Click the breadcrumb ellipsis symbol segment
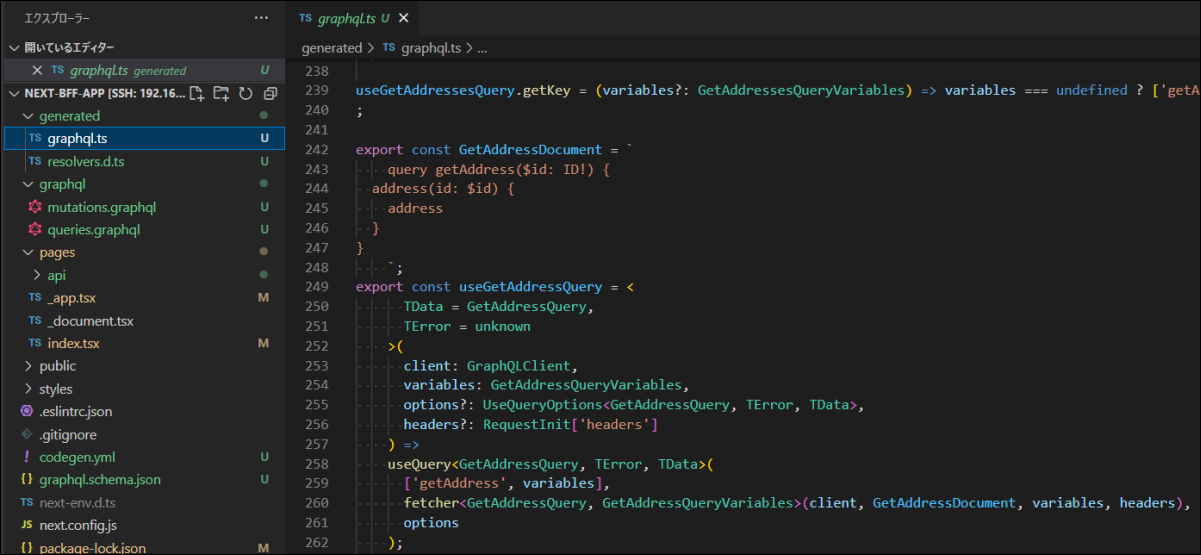 coord(482,48)
